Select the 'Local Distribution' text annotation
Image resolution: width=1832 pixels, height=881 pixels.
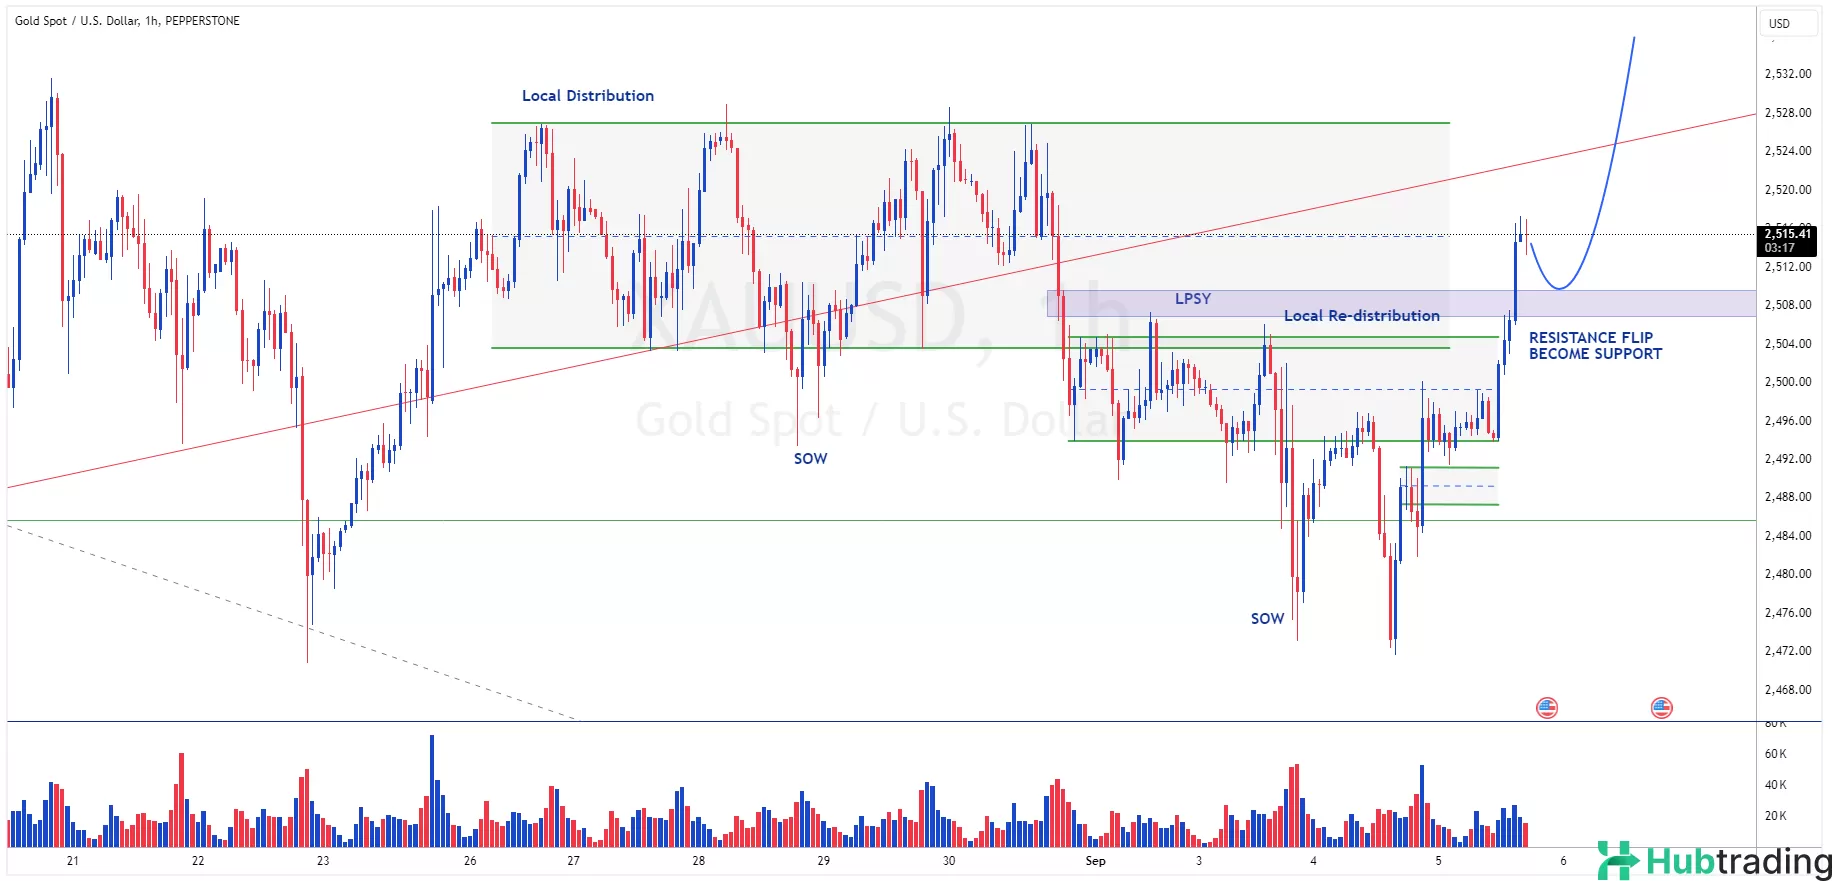click(x=588, y=96)
